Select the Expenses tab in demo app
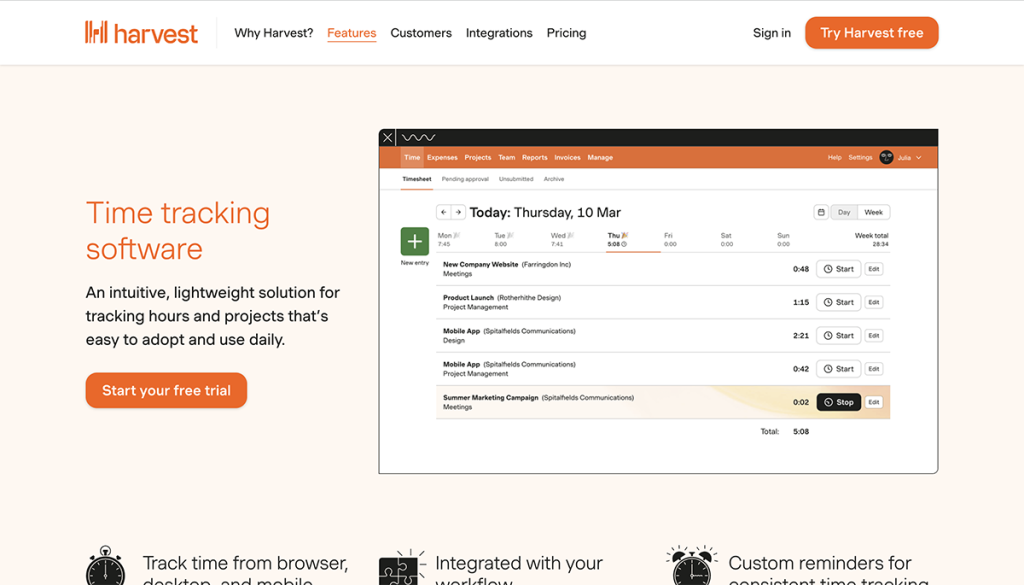Image resolution: width=1024 pixels, height=585 pixels. [442, 157]
